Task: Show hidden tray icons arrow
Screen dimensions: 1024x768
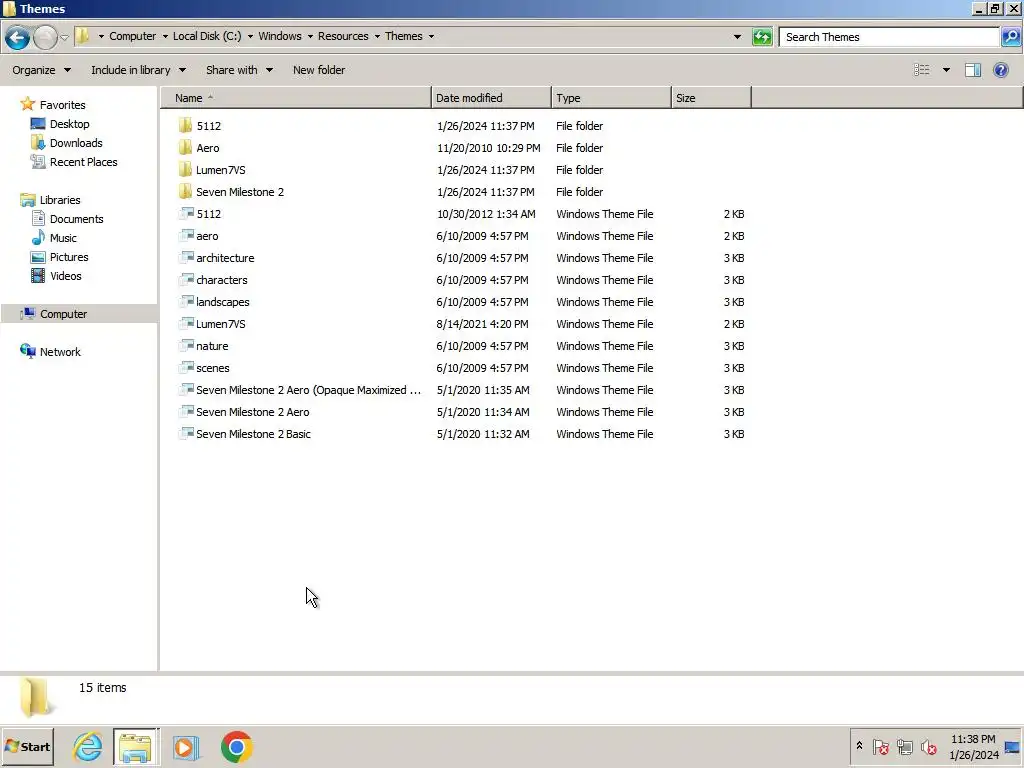Action: click(x=859, y=746)
